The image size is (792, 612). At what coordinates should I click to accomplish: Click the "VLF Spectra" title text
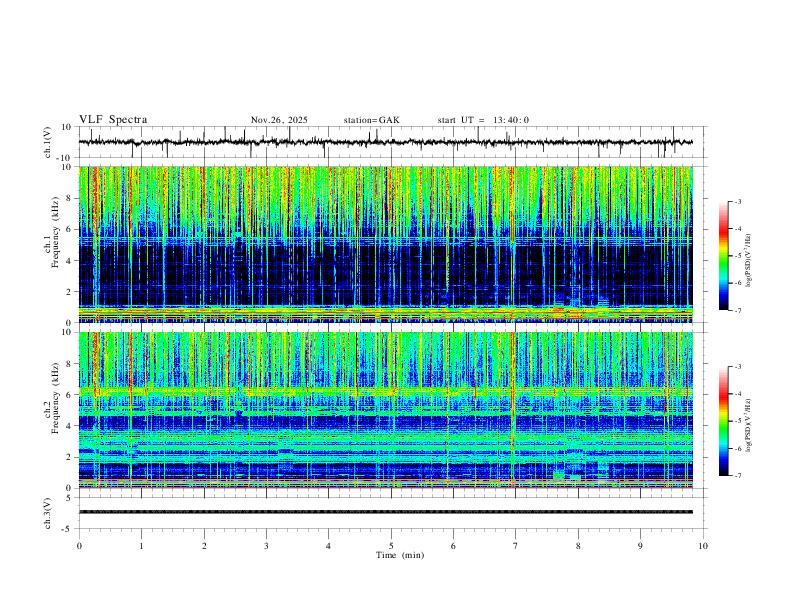click(x=113, y=120)
